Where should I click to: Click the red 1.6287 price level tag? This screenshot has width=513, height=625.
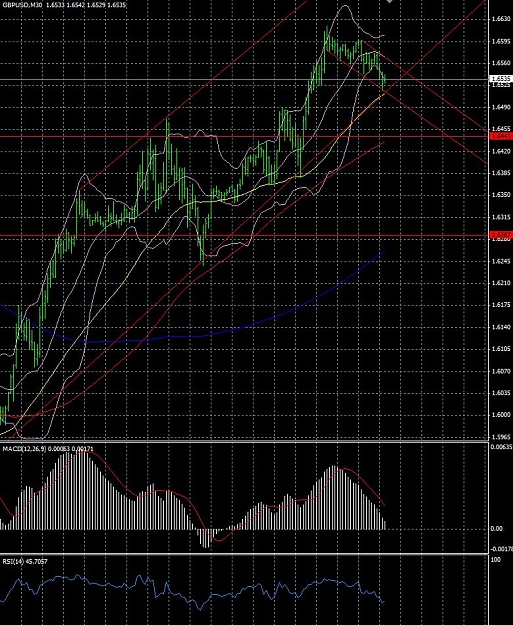(x=501, y=235)
